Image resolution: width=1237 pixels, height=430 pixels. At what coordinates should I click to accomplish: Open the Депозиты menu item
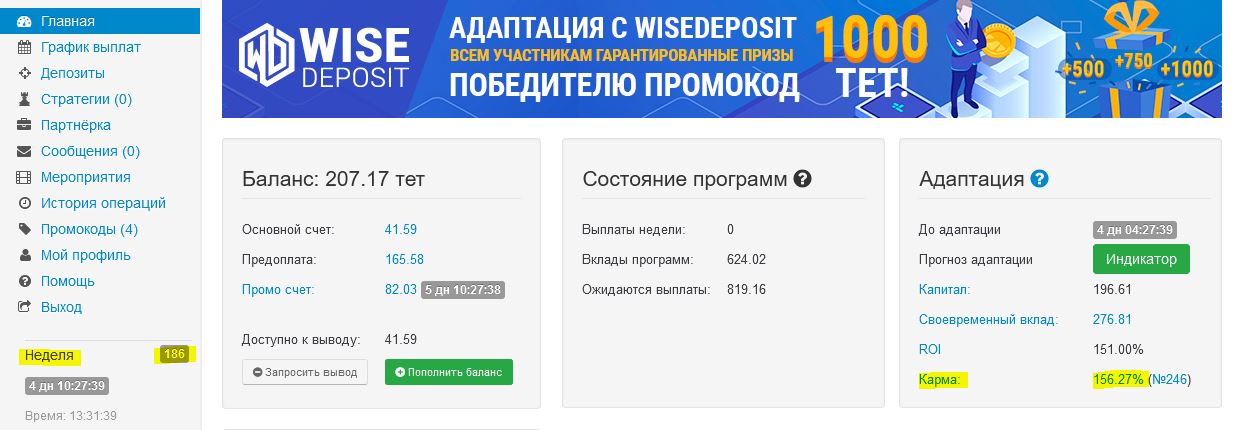pyautogui.click(x=72, y=73)
